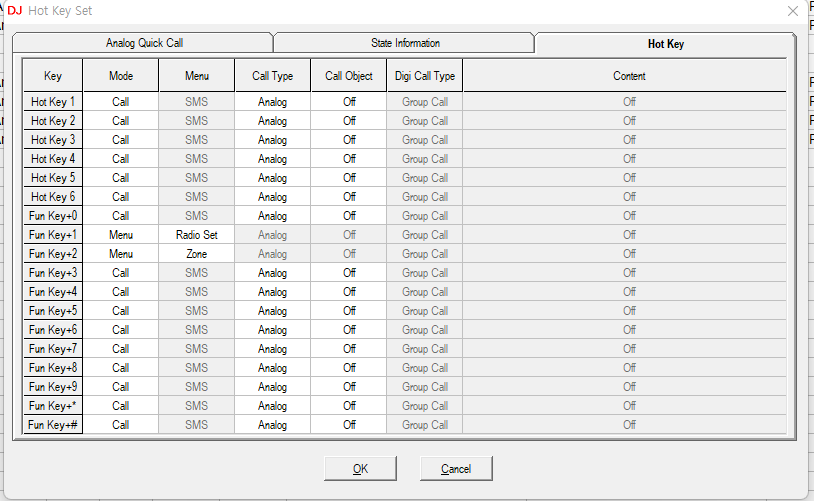Select the Hot Key 6 row label
This screenshot has width=814, height=501.
(53, 197)
